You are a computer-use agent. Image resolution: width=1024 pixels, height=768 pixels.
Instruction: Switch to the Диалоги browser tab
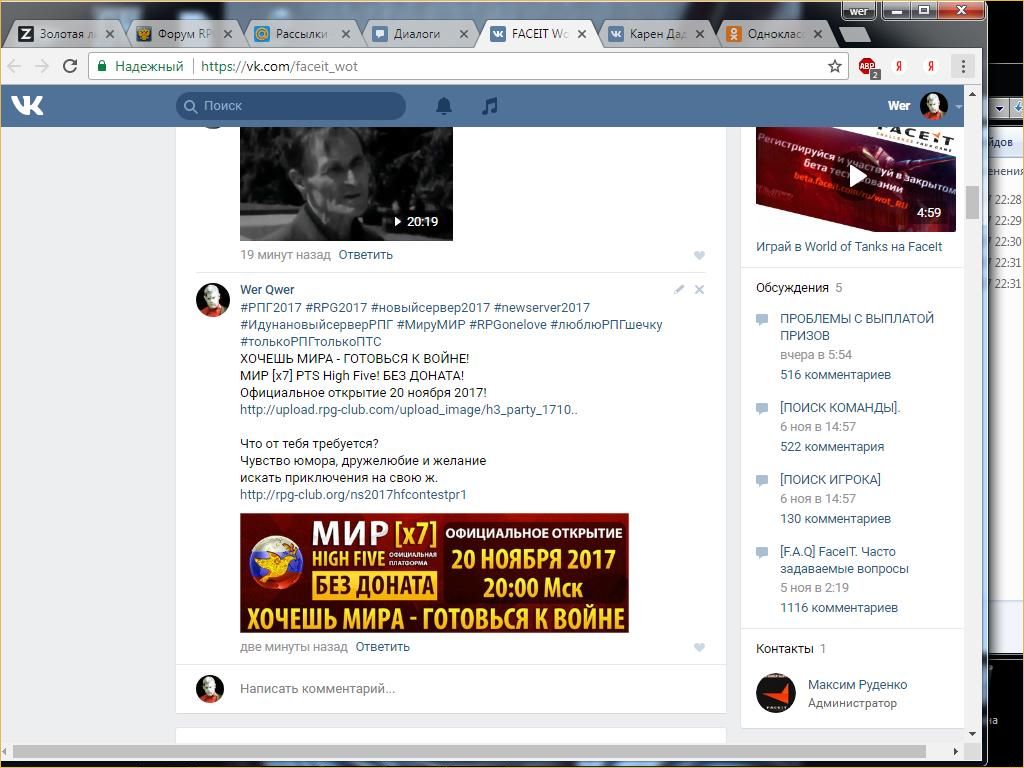tap(418, 33)
